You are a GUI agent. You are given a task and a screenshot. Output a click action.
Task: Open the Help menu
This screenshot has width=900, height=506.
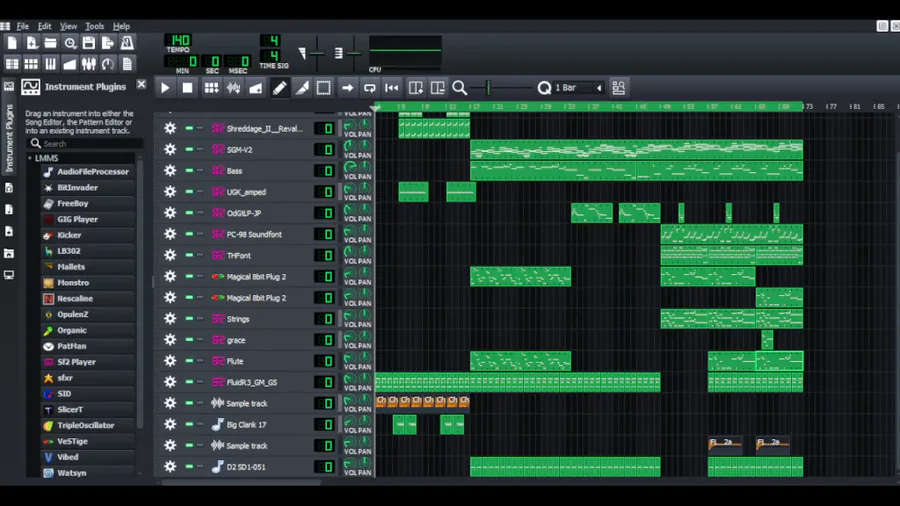[x=121, y=26]
